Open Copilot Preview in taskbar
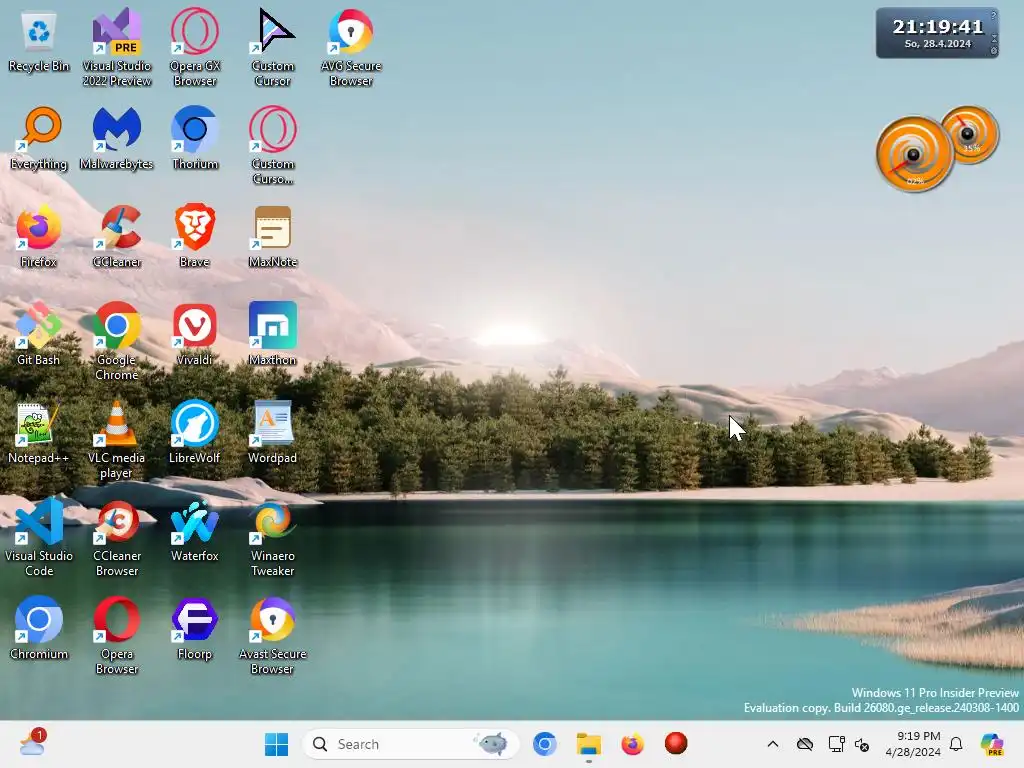Screen dimensions: 1024x768 click(992, 744)
